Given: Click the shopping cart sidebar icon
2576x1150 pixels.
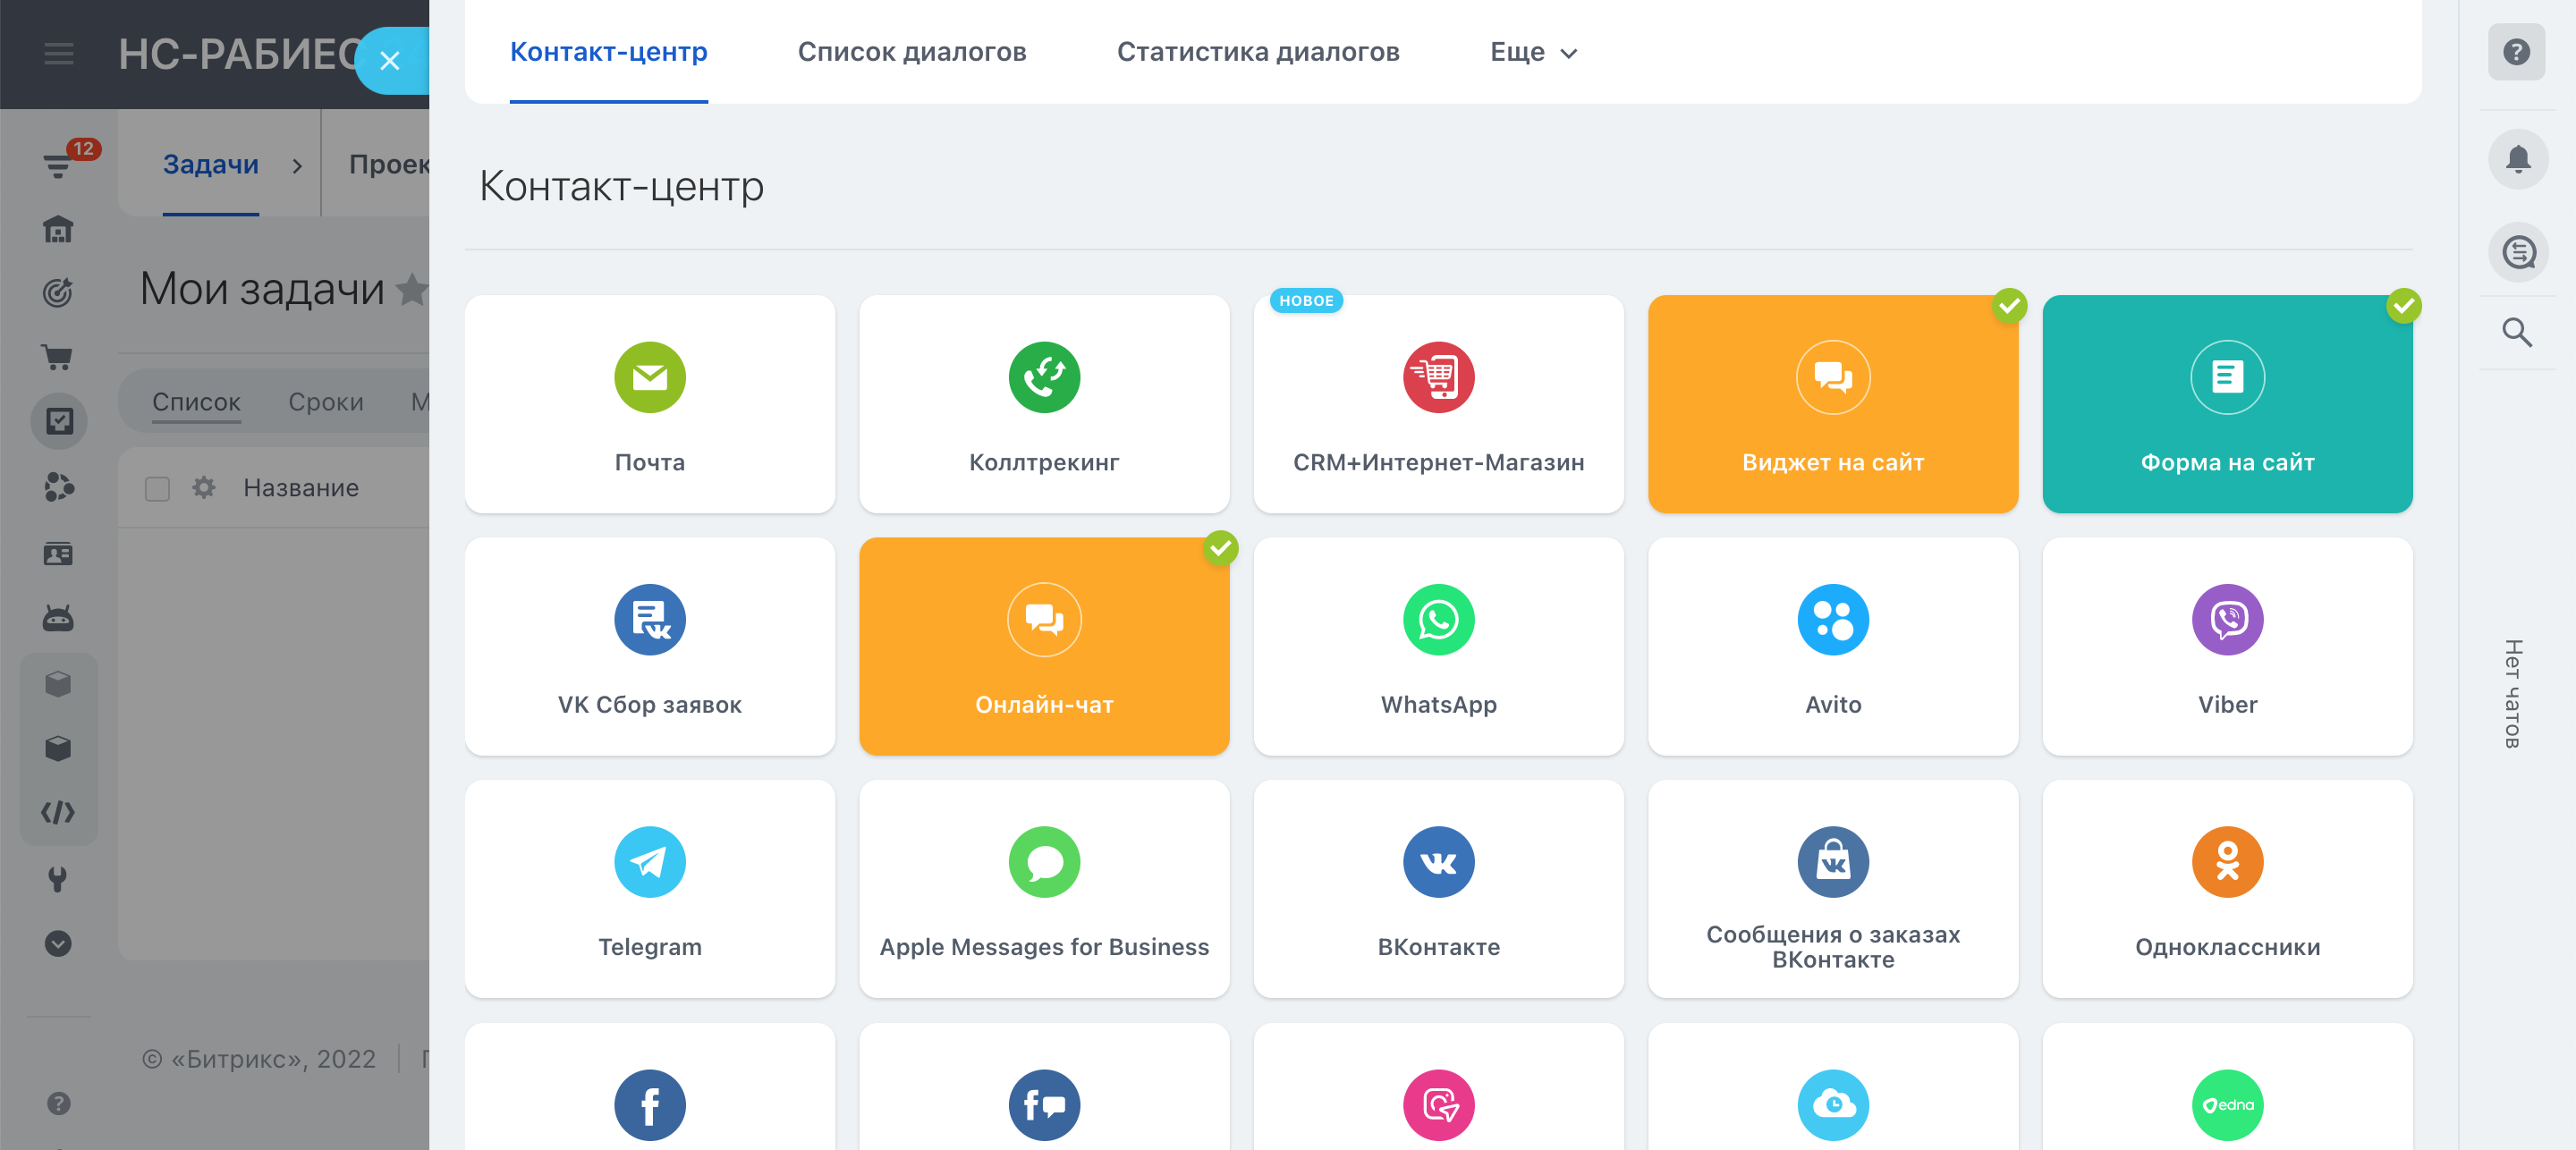Looking at the screenshot, I should click(x=58, y=357).
